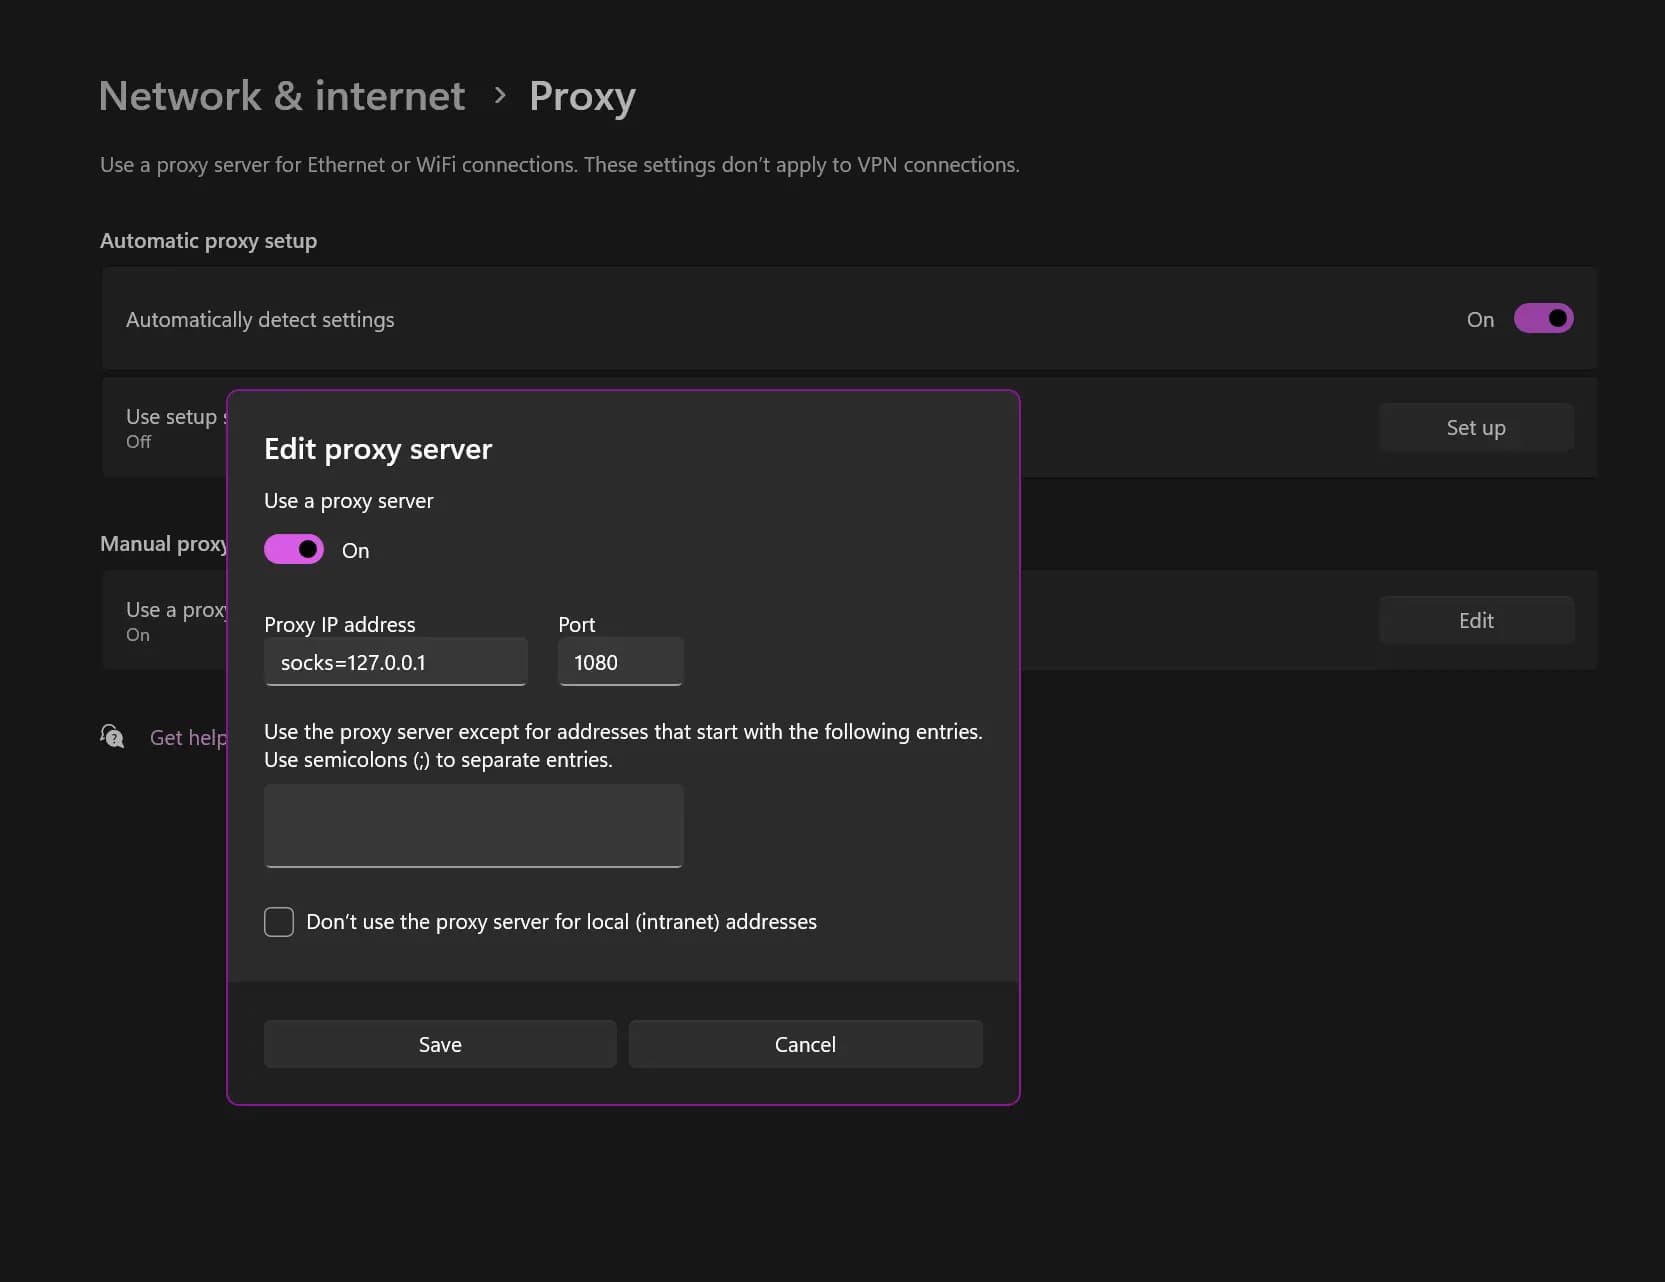Click the breadcrumb chevron separator
The height and width of the screenshot is (1282, 1665).
coord(500,96)
